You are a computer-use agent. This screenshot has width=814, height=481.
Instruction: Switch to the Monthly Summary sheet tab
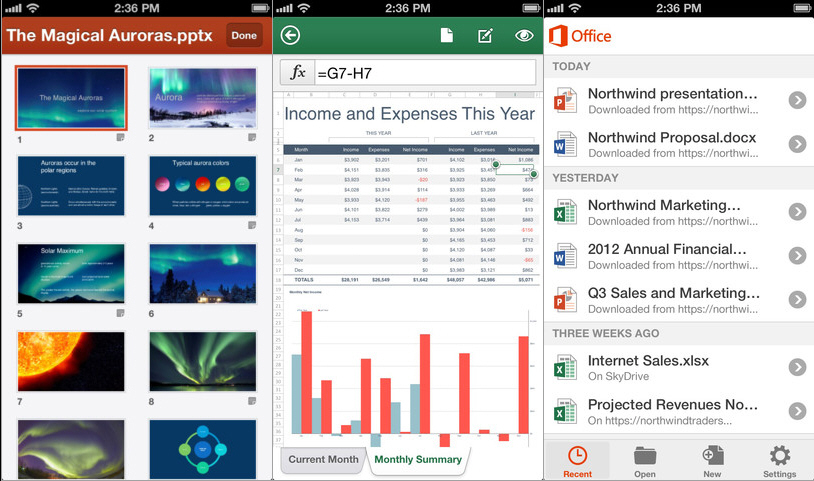click(x=418, y=460)
